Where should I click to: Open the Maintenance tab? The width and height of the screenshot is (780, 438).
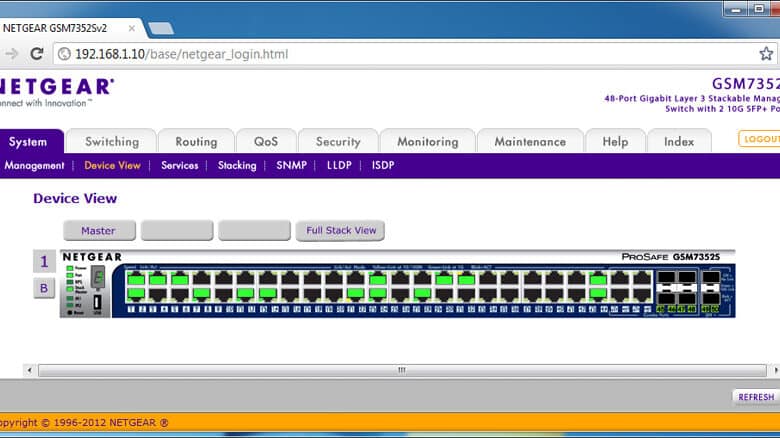(x=530, y=141)
